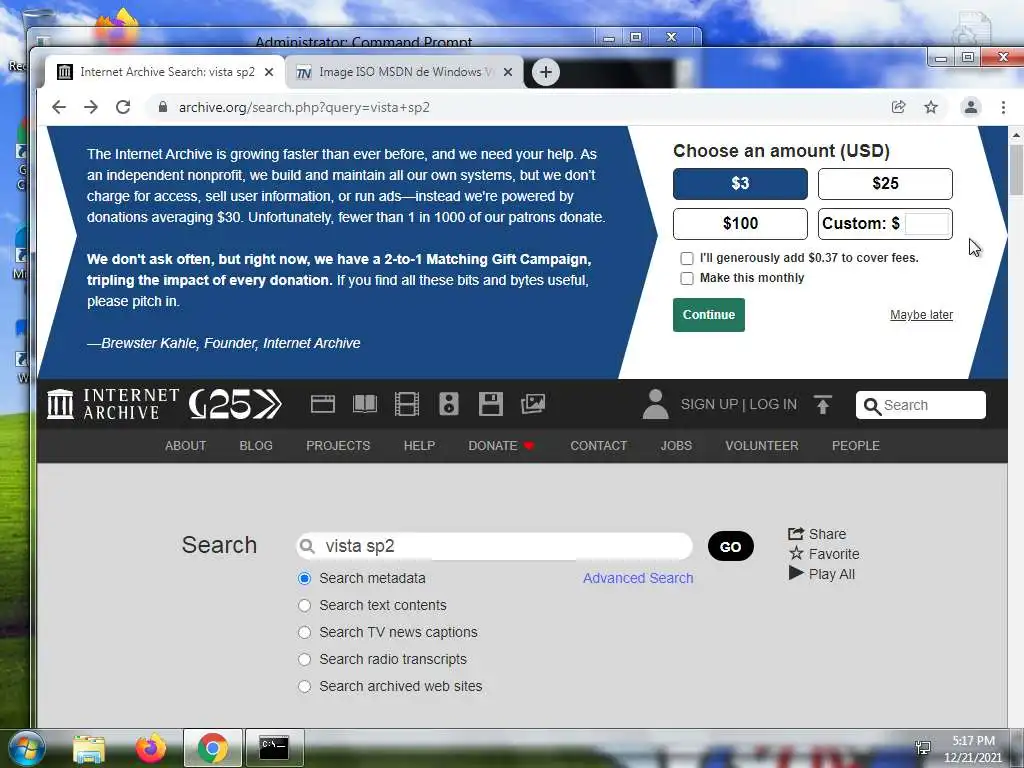Switch to Image ISO MSDN de Windows tab
This screenshot has height=768, width=1024.
click(x=405, y=72)
